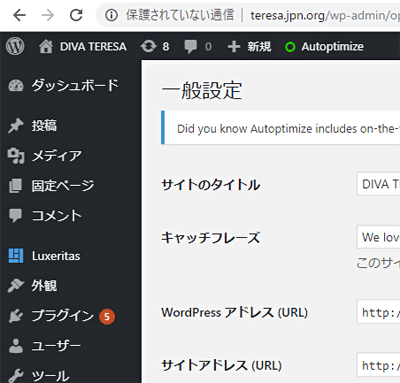The width and height of the screenshot is (400, 383).
Task: Open the Autoptimize toolbar menu
Action: (x=332, y=47)
